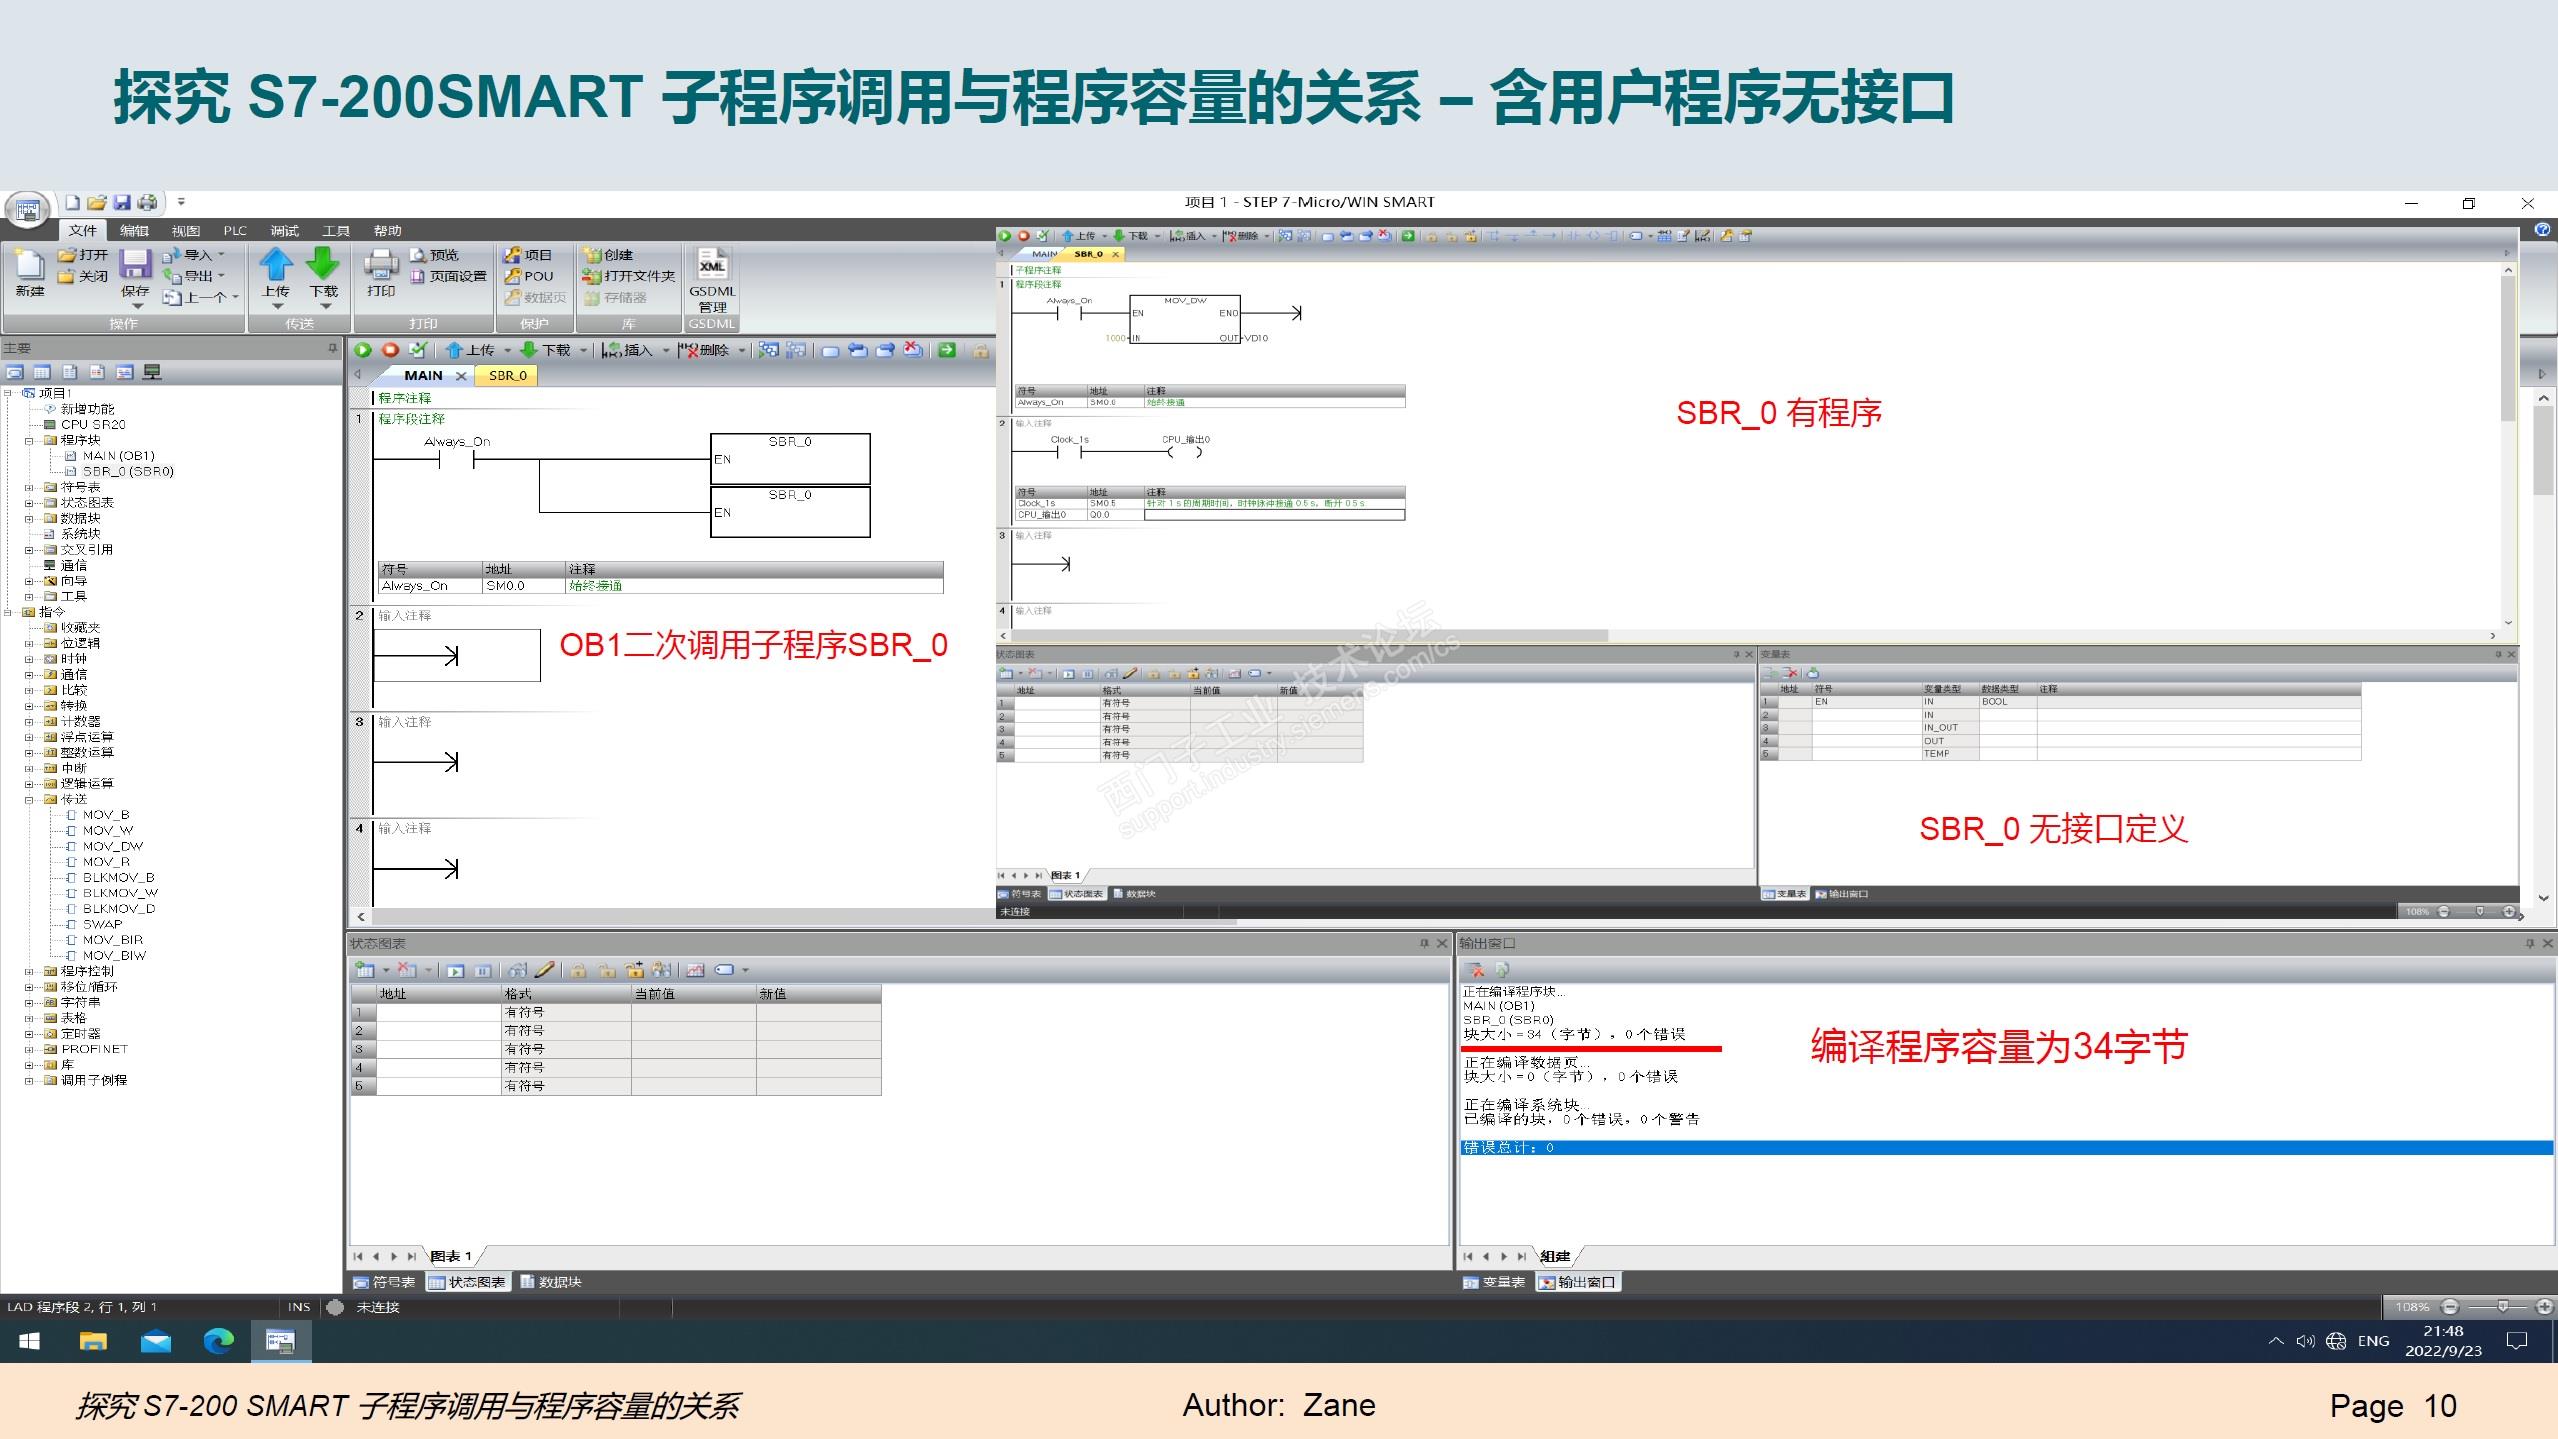Toggle pin on 主要 project panel

pos(332,348)
